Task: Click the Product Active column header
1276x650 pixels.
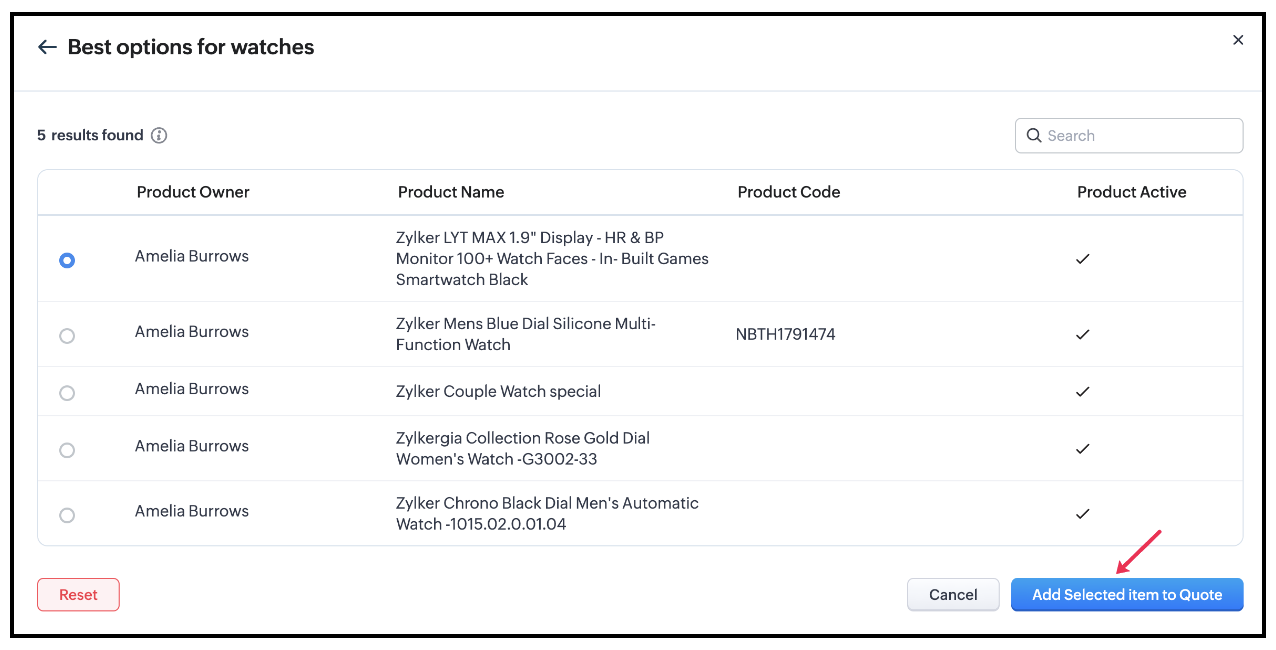Action: coord(1131,192)
